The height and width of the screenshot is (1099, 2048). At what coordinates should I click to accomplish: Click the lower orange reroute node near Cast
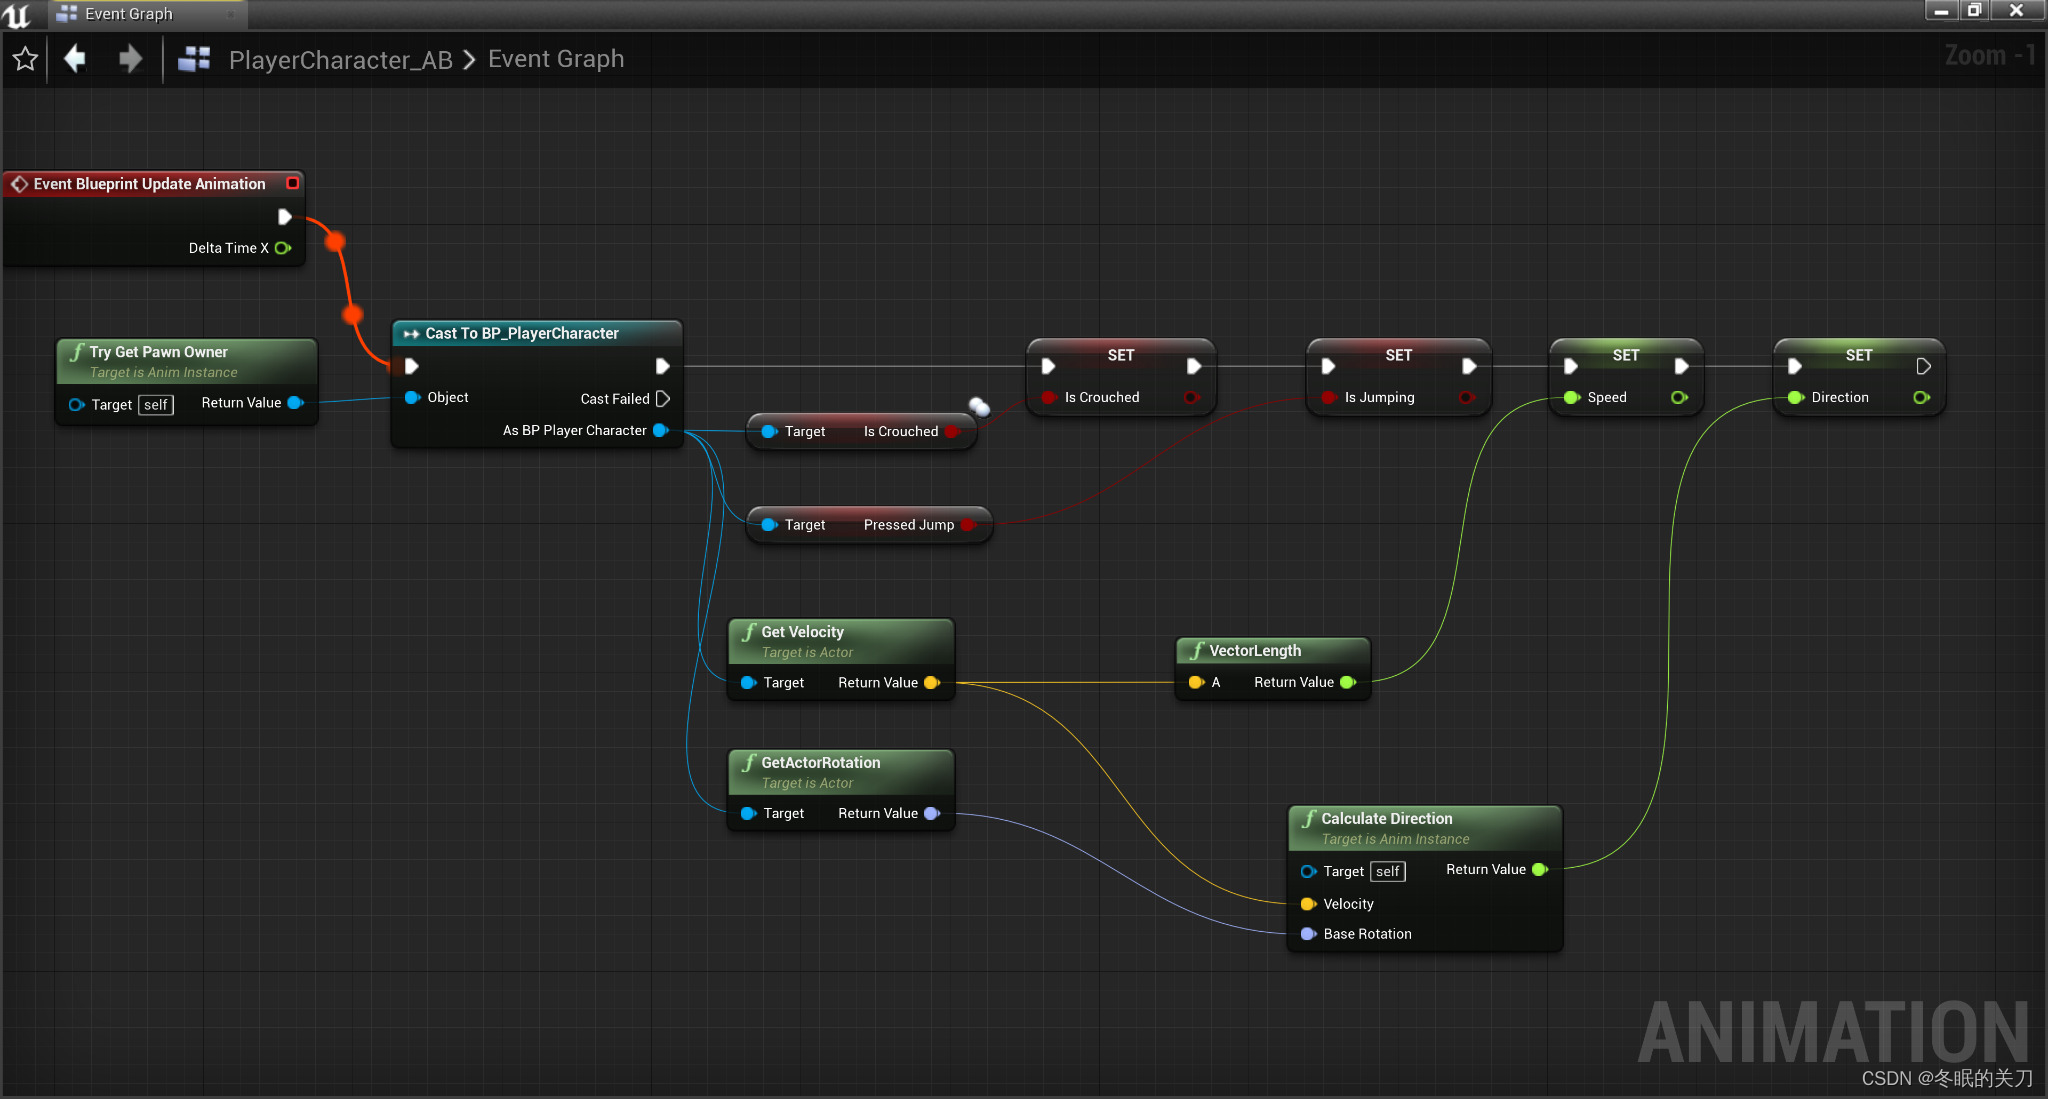pos(352,315)
